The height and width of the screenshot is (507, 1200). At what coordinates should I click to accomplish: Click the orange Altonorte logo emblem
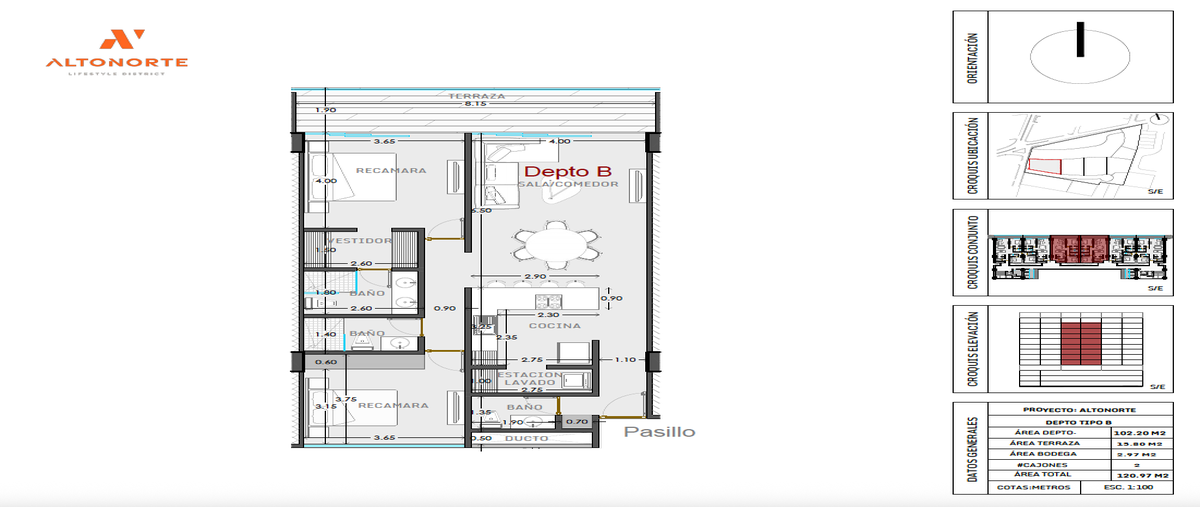(x=117, y=40)
